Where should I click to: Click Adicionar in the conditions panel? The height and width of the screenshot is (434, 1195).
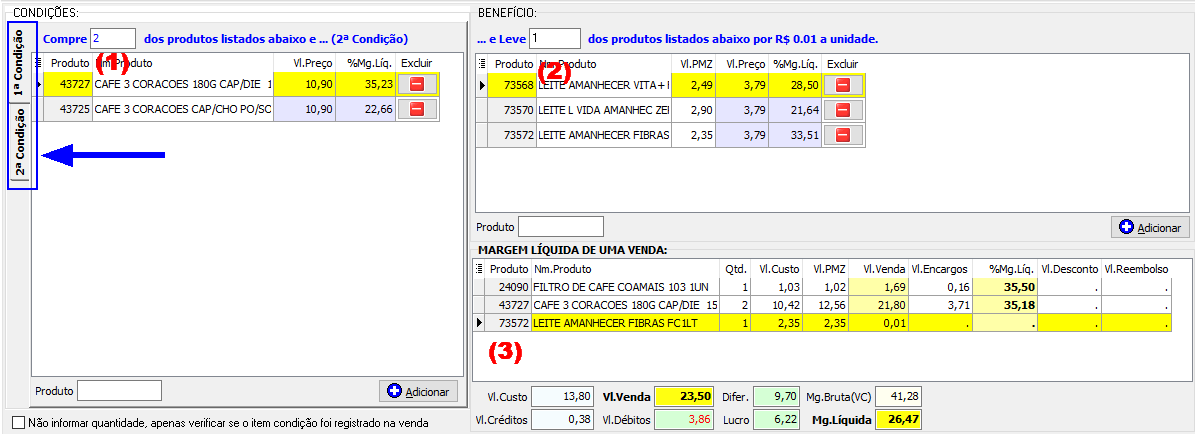click(x=418, y=391)
